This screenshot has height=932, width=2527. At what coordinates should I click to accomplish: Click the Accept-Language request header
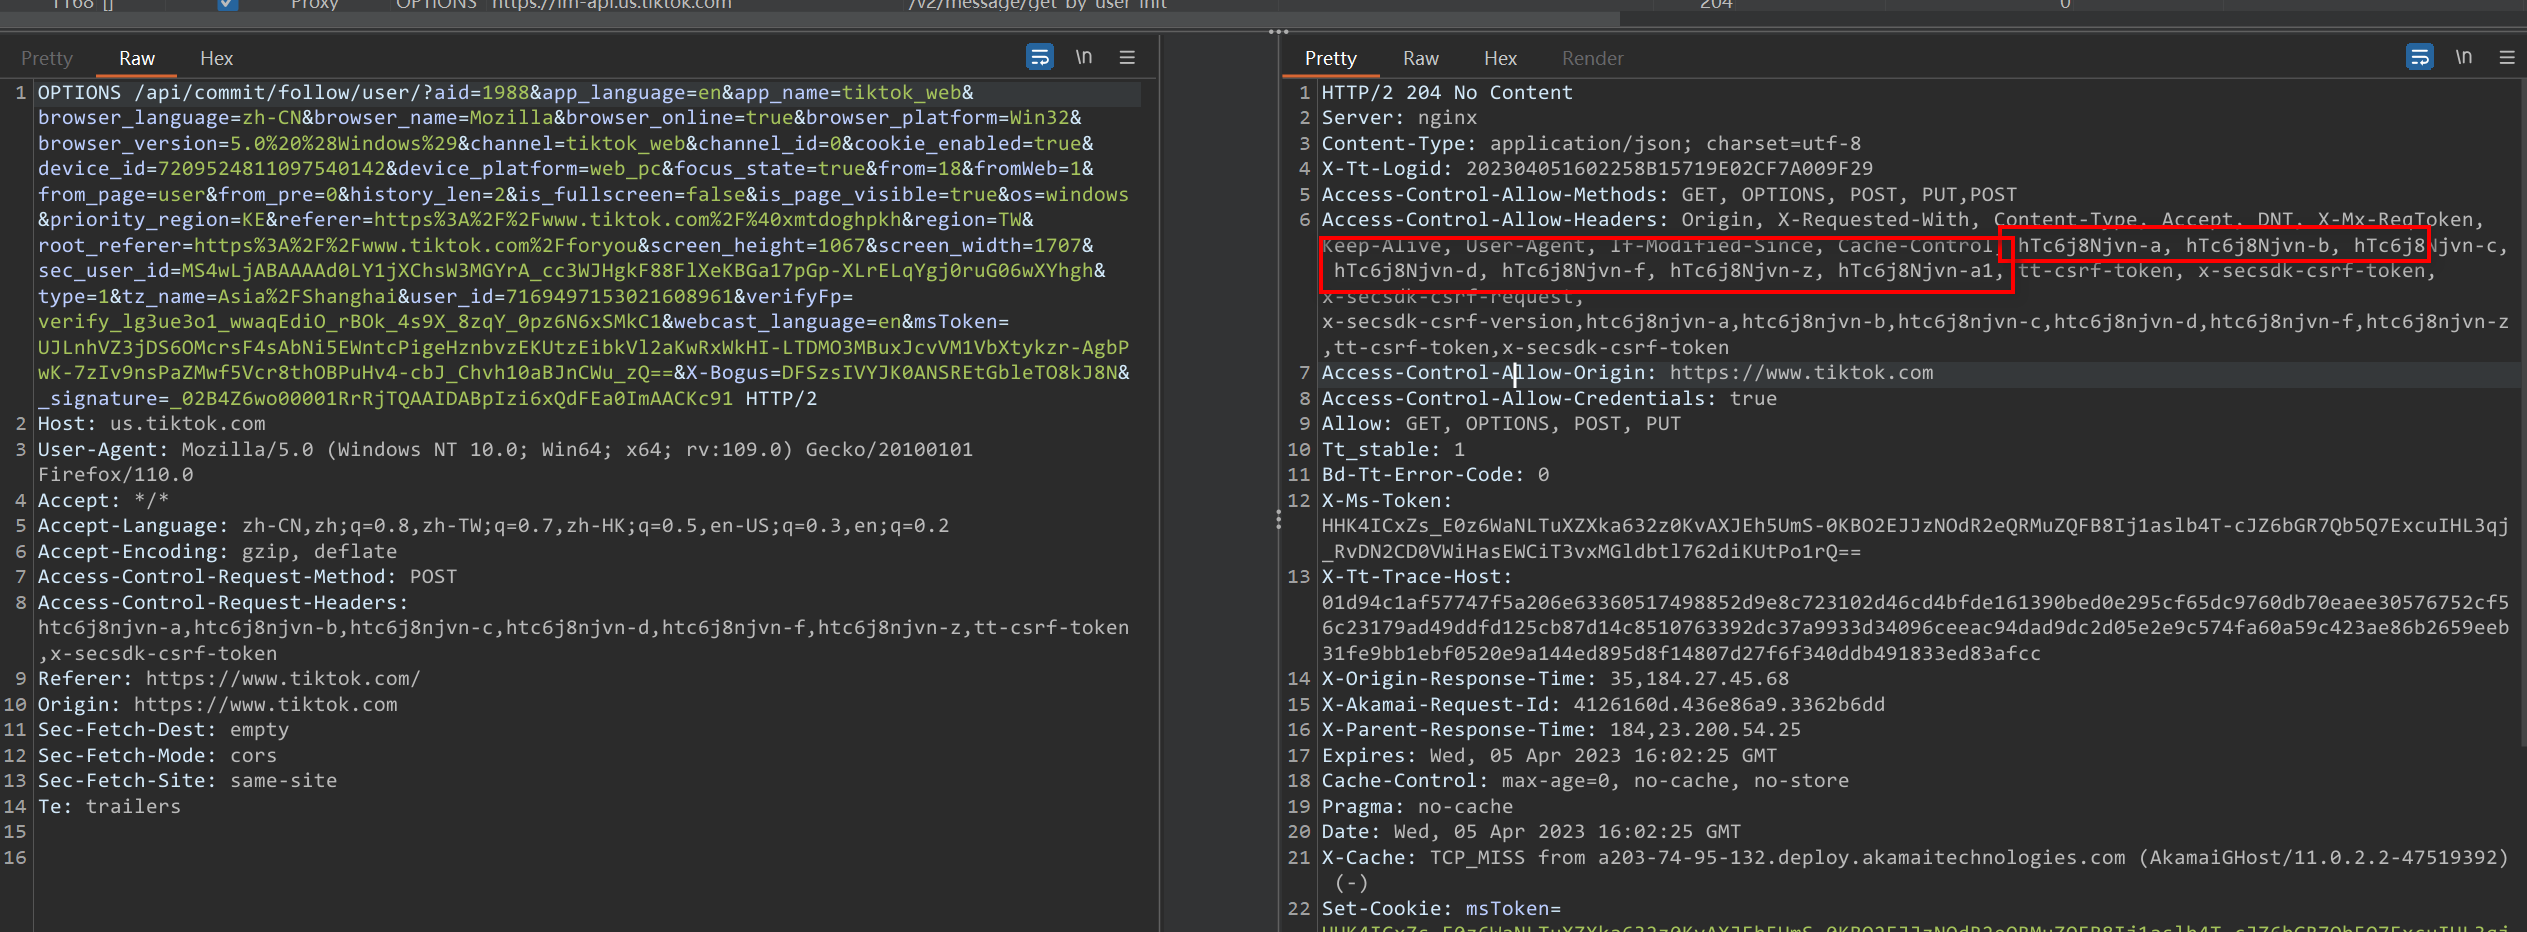493,525
